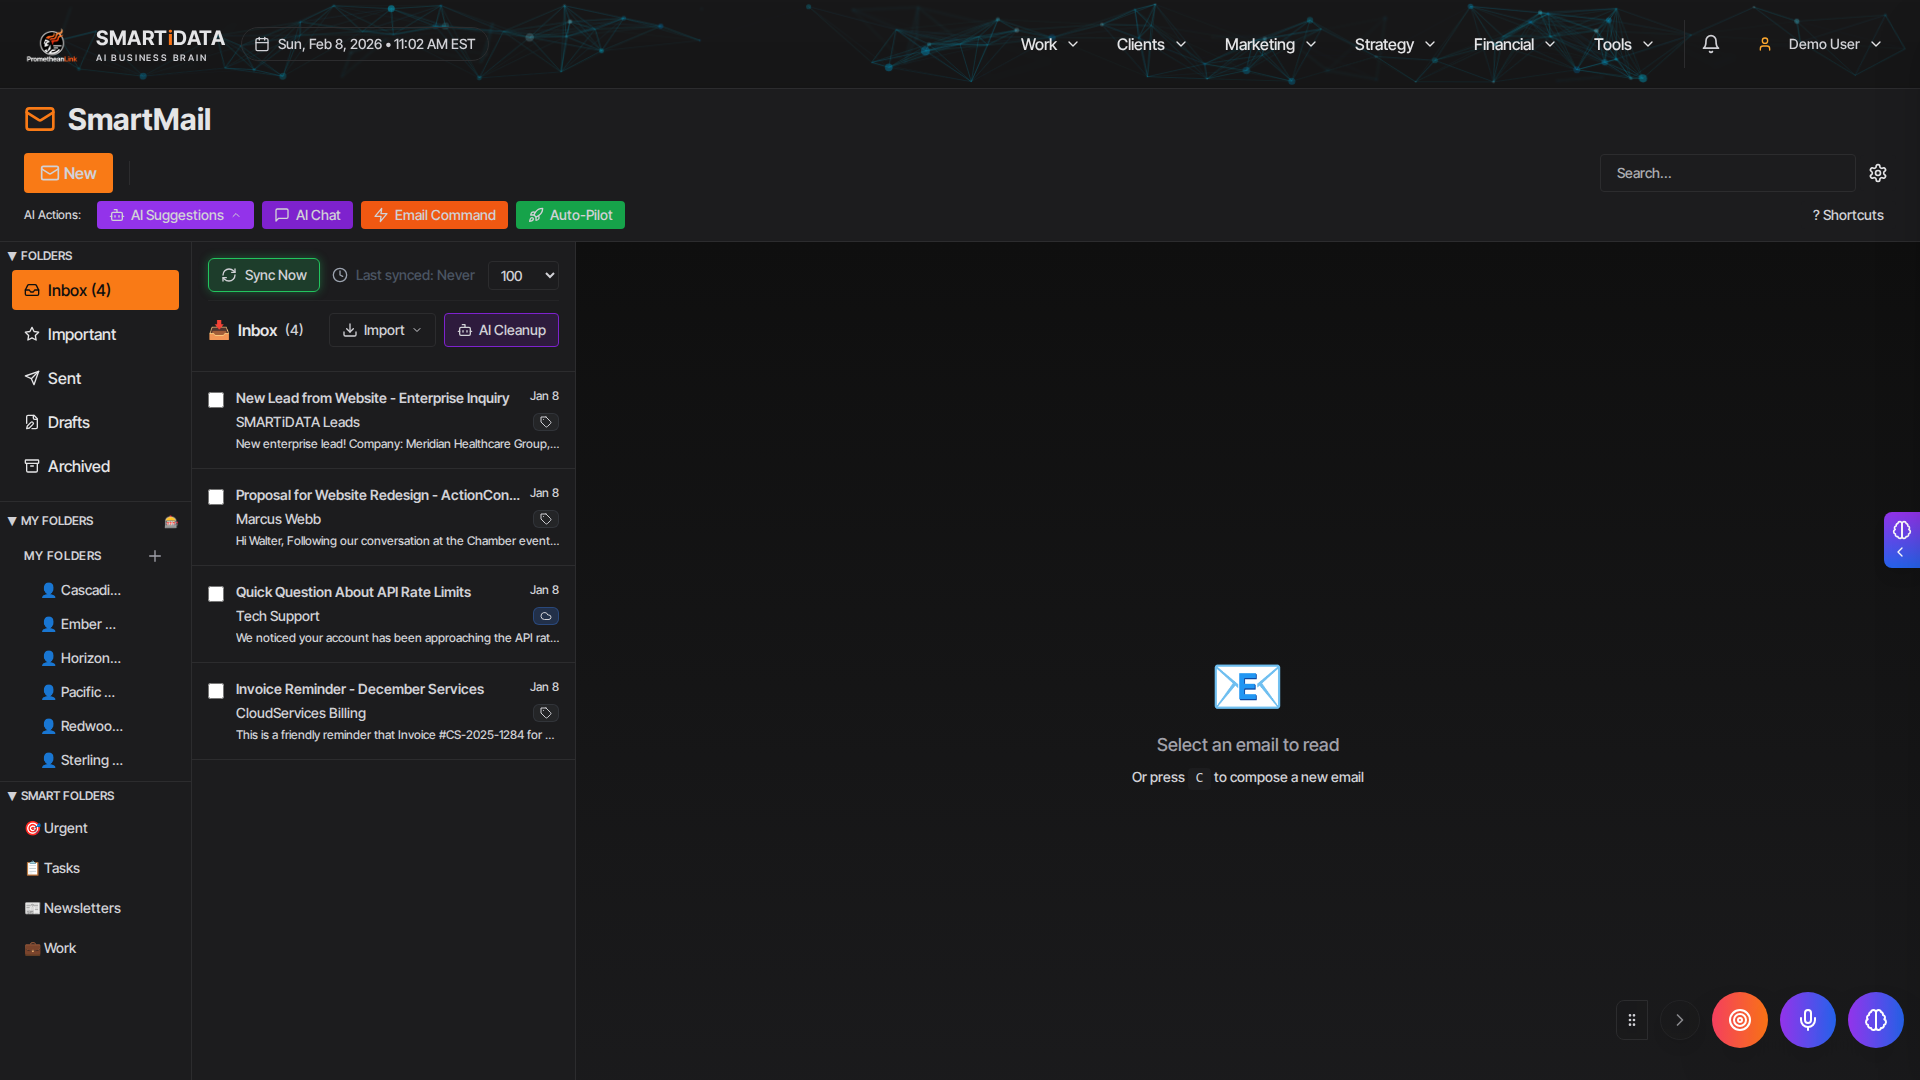Collapse the SMART FOLDERS section
This screenshot has width=1920, height=1080.
coord(60,796)
